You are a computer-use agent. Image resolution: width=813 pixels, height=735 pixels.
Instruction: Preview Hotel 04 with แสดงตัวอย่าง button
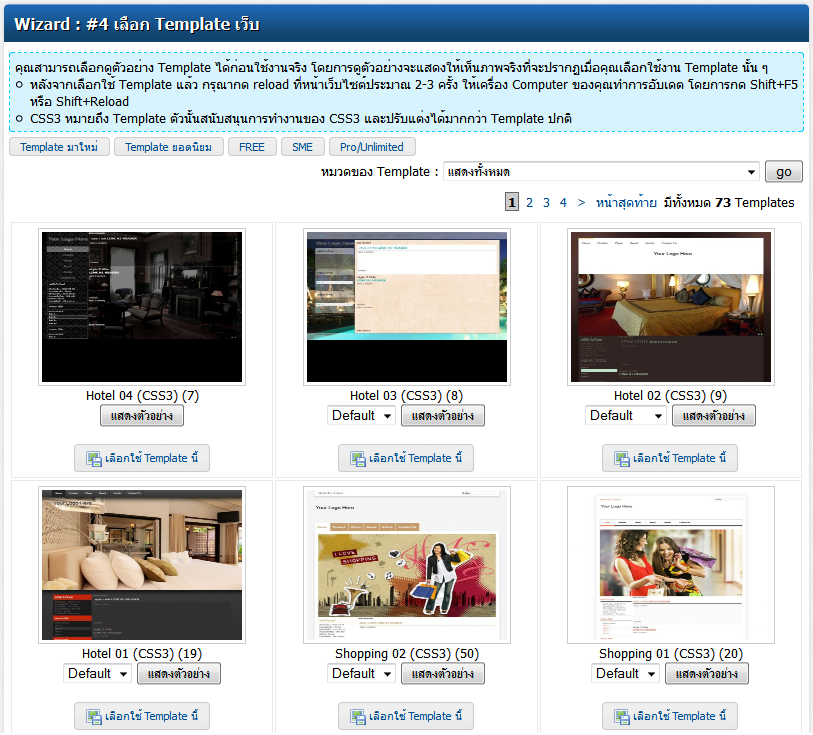pyautogui.click(x=142, y=416)
